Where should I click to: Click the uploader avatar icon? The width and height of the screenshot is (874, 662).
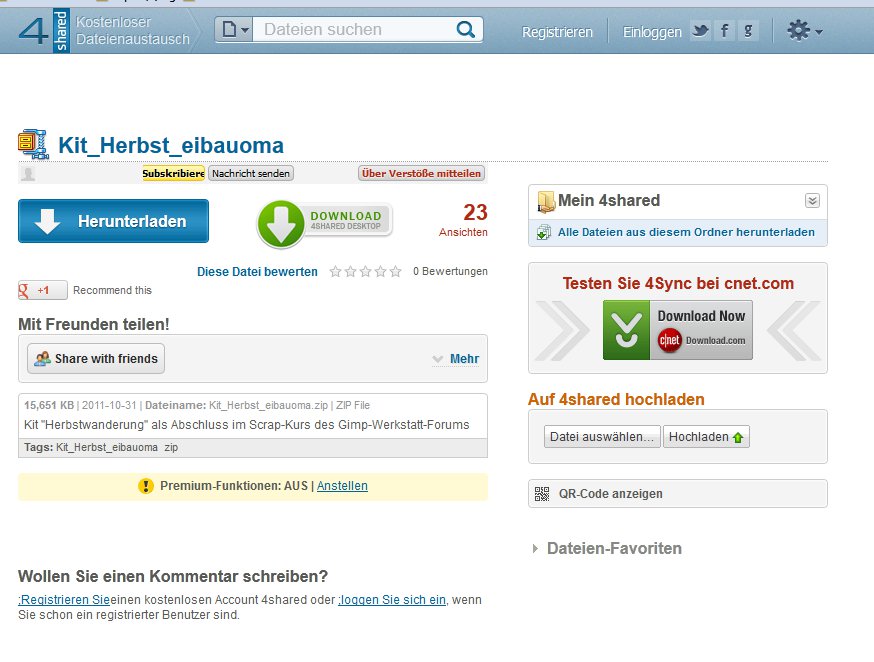pyautogui.click(x=28, y=173)
